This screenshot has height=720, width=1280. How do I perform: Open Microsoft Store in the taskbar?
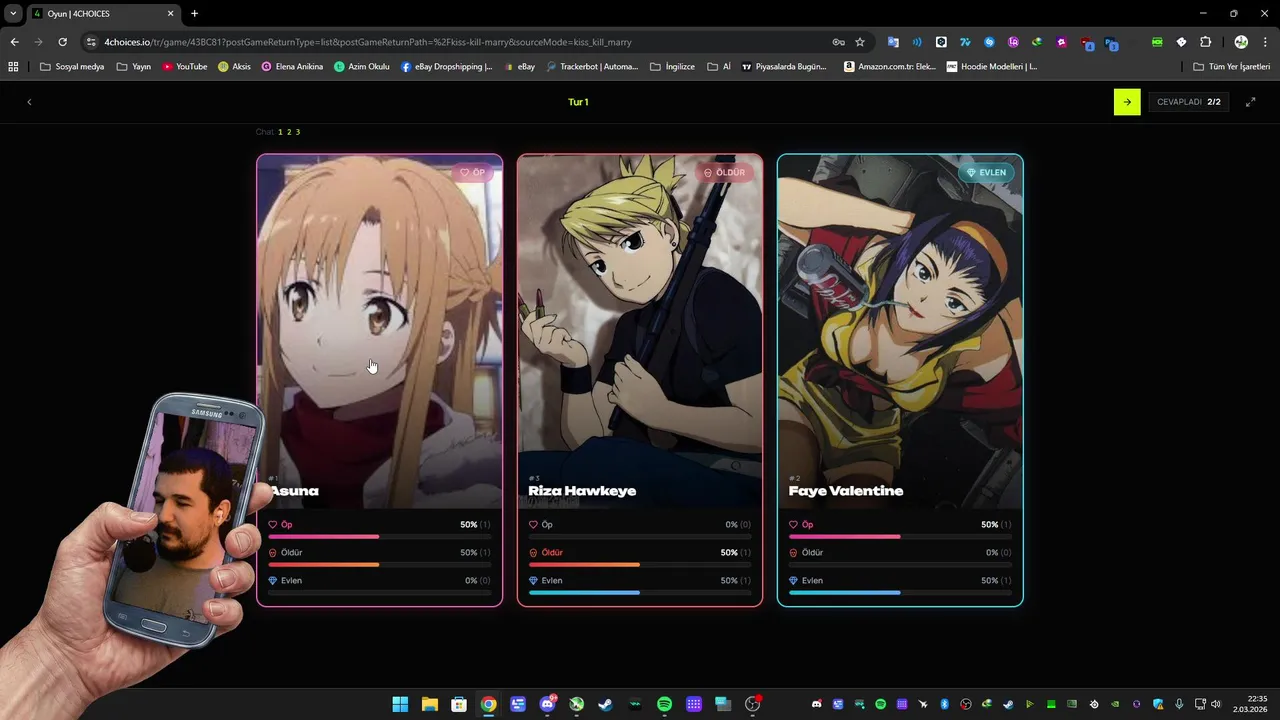click(x=459, y=704)
